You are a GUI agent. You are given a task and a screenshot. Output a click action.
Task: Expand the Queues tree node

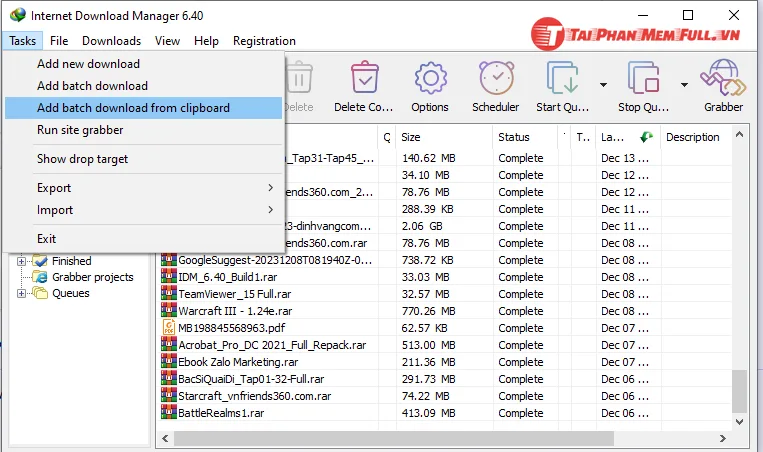[x=21, y=293]
